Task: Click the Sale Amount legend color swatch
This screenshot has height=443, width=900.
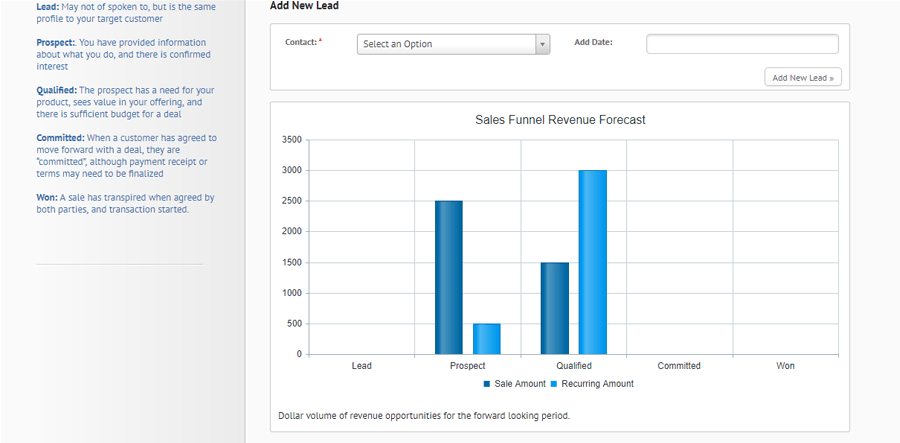Action: (487, 384)
